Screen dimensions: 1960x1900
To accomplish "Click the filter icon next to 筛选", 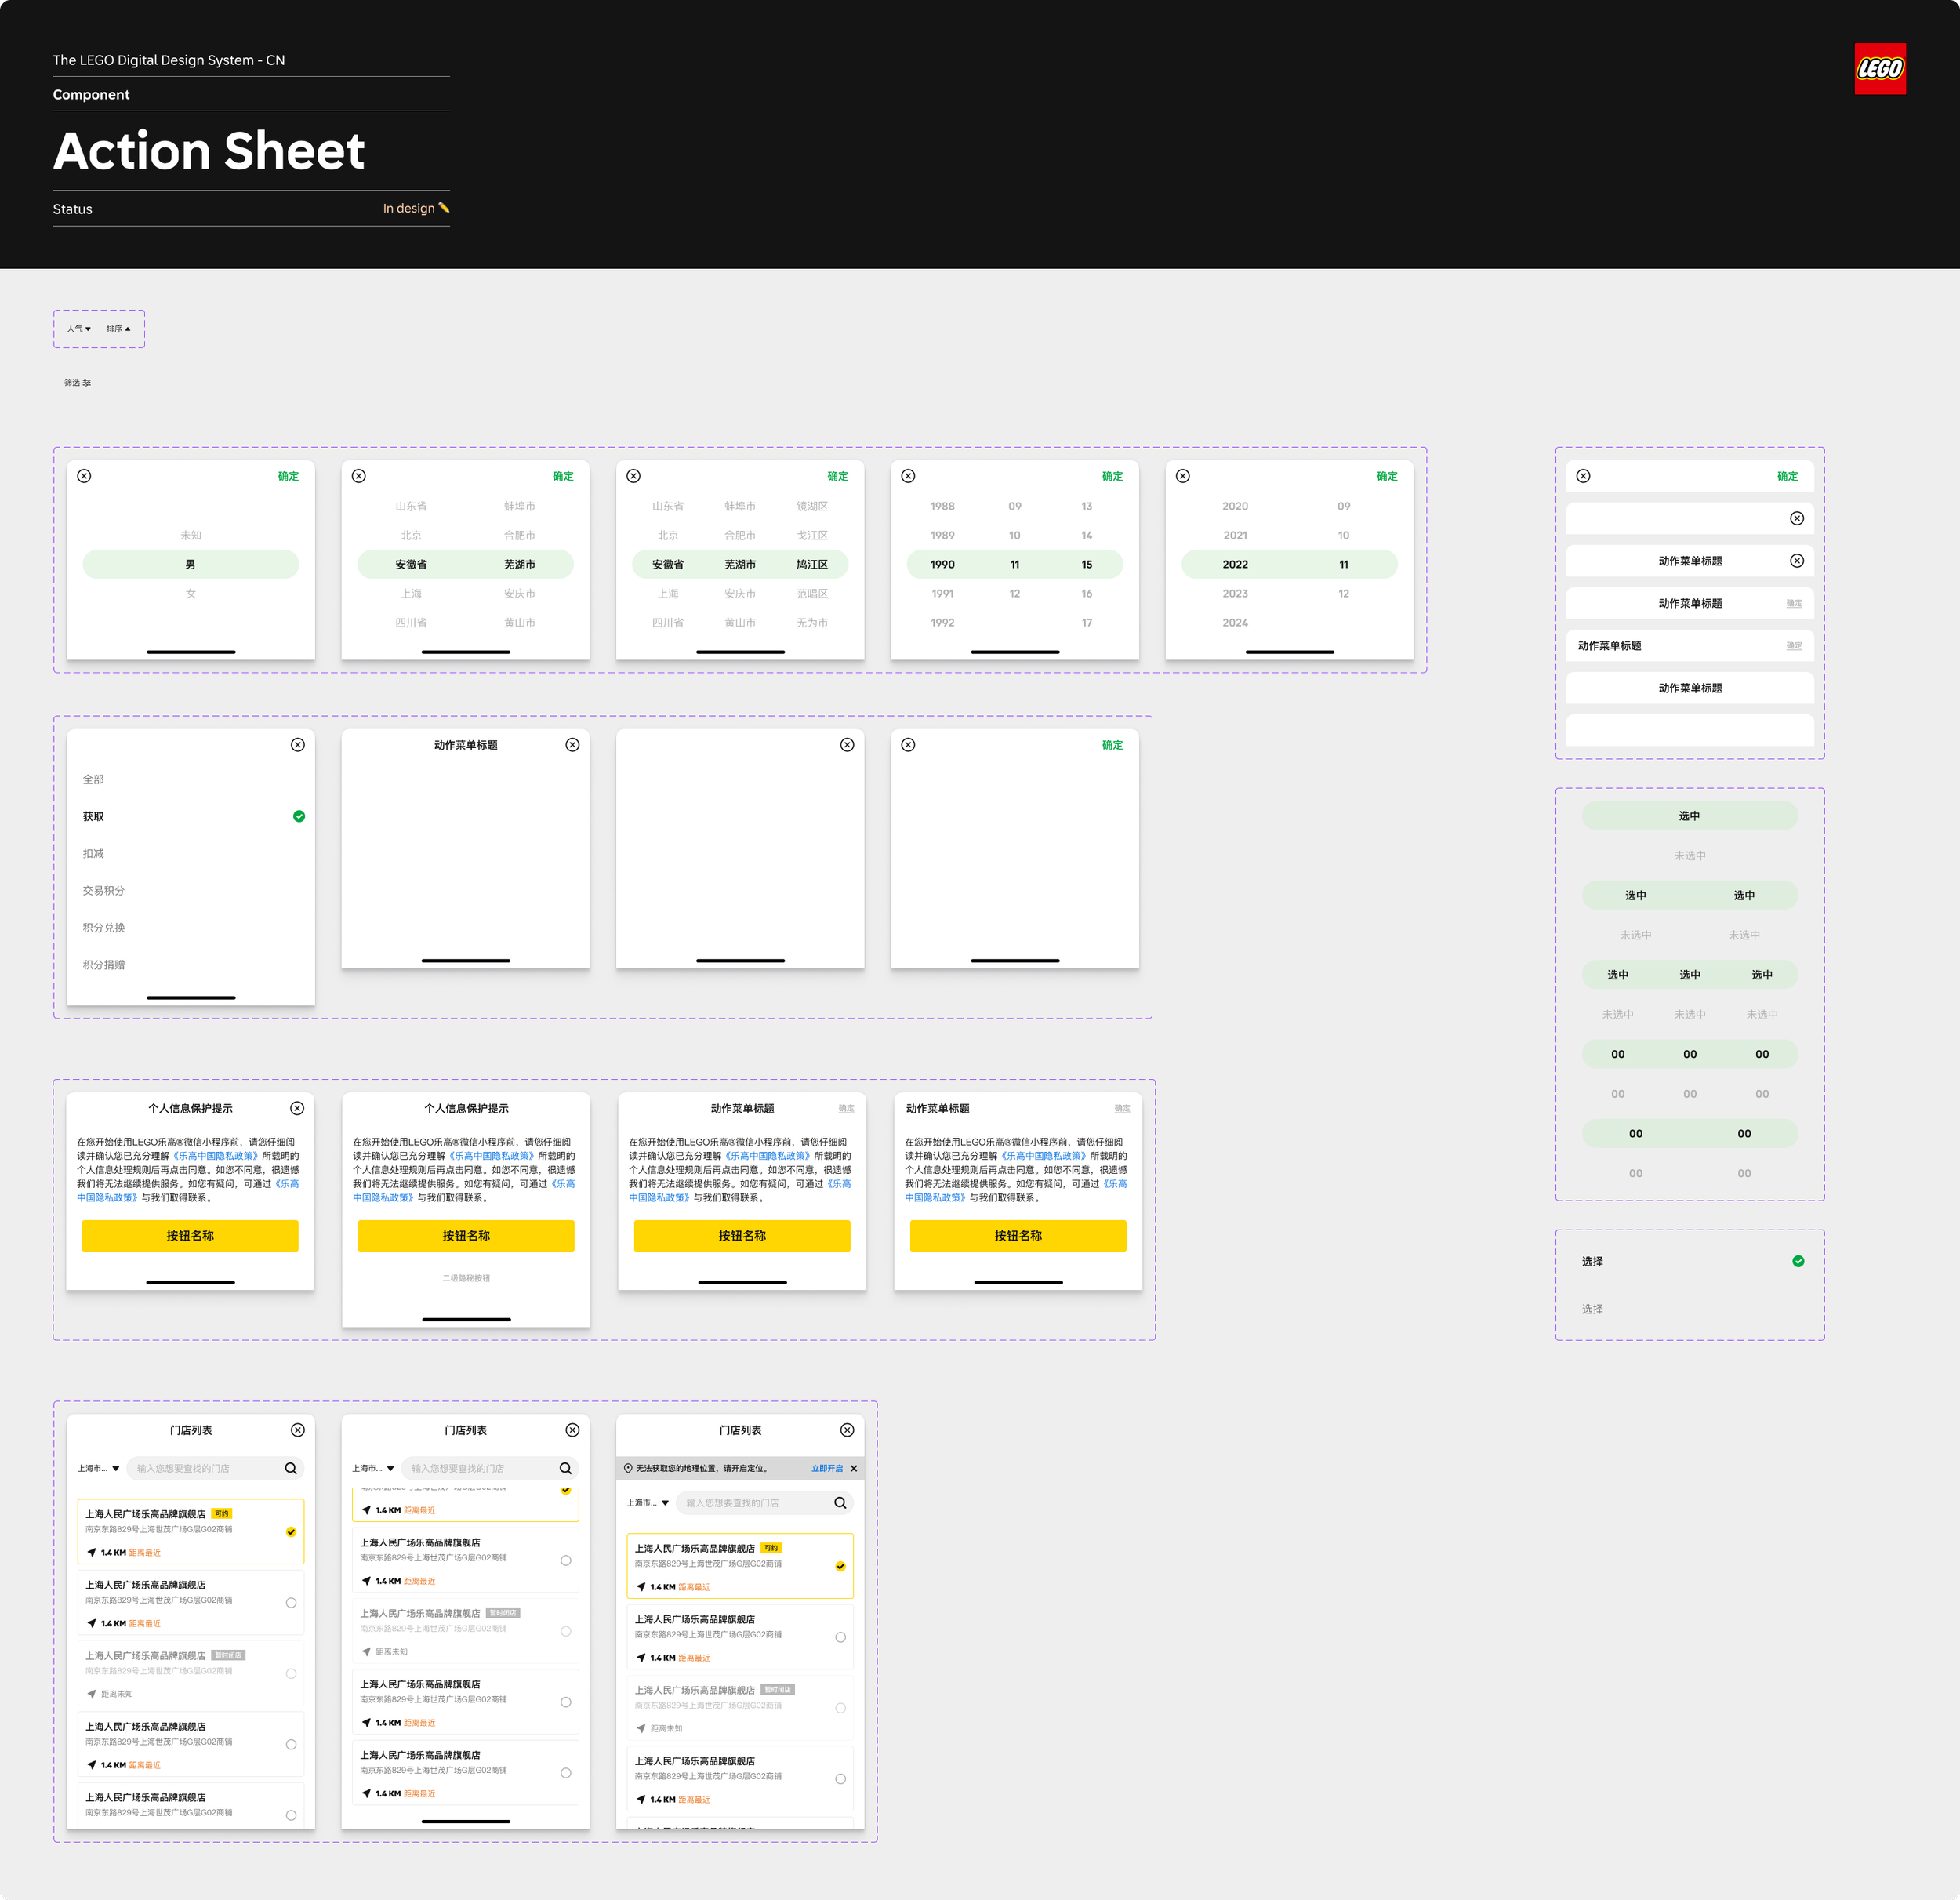I will pos(88,382).
